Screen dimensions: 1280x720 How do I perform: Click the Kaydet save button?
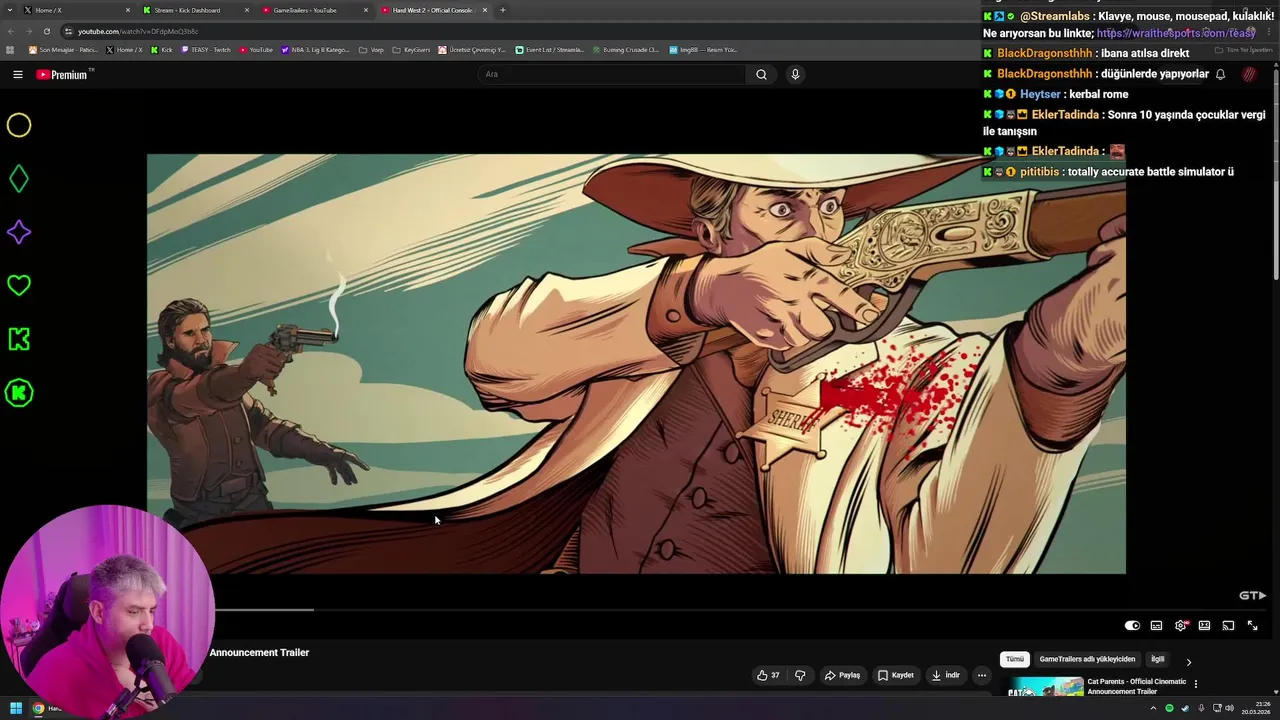click(896, 675)
